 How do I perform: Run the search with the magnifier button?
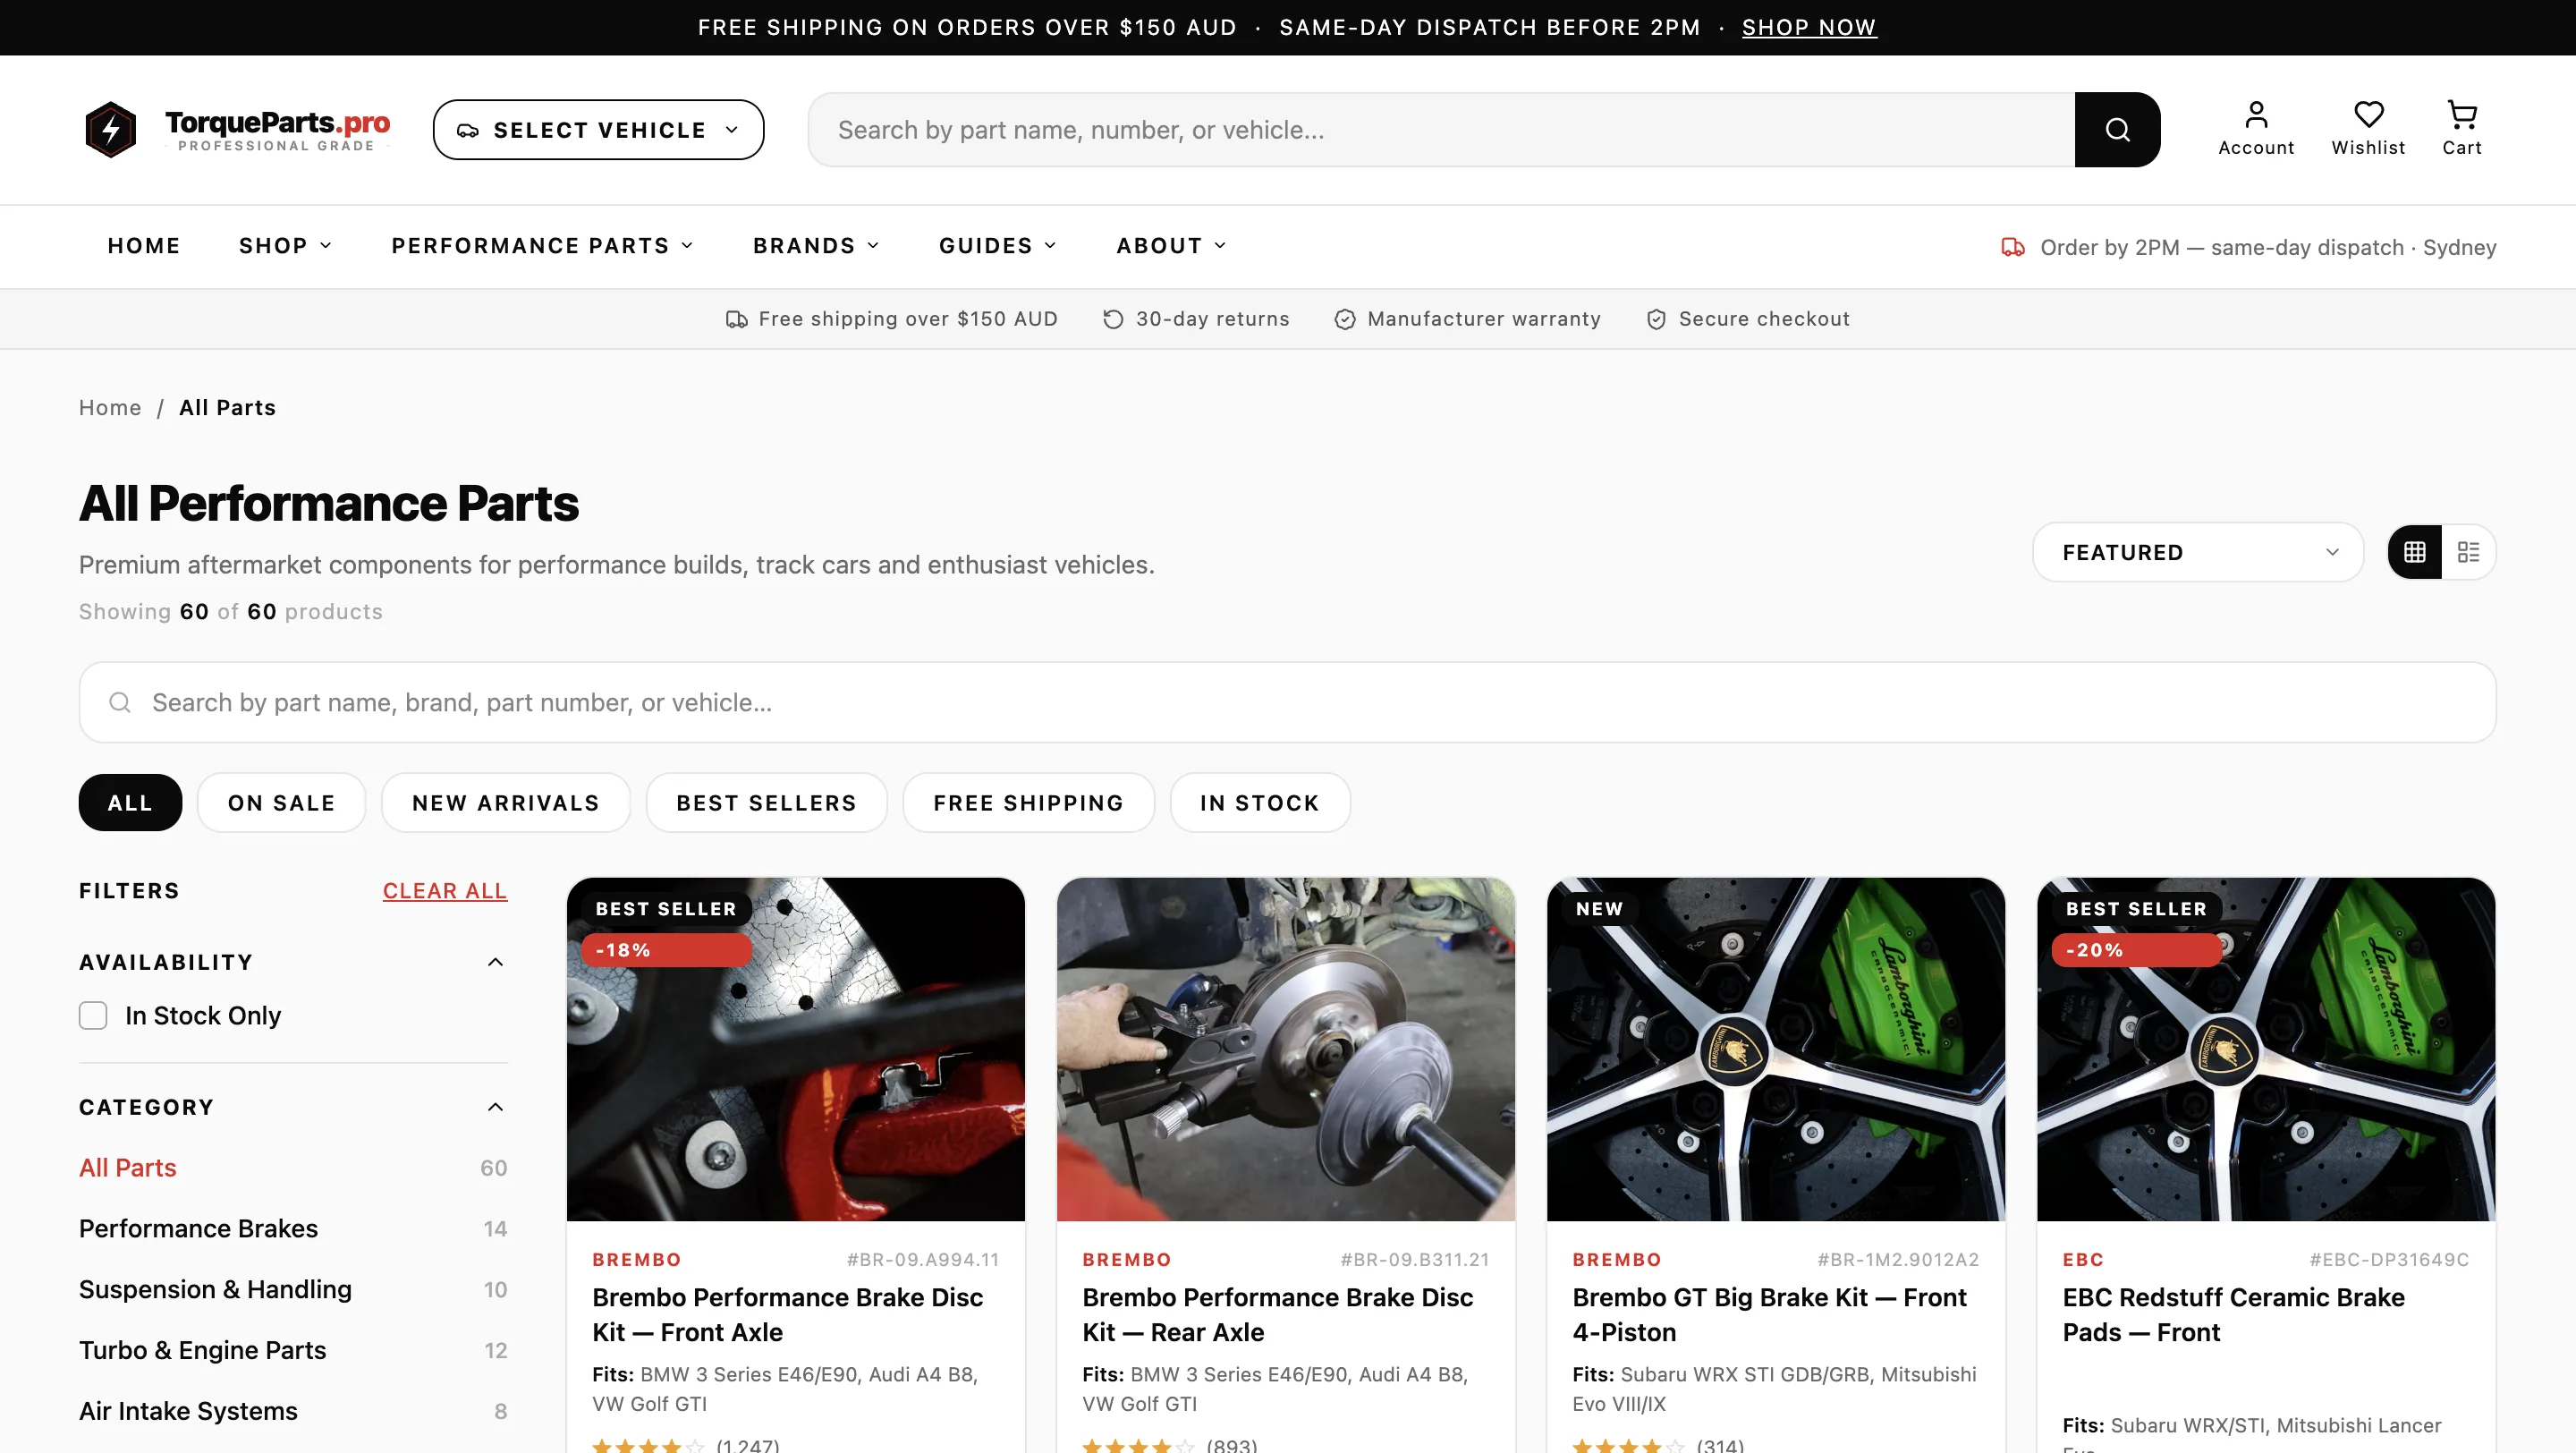coord(2117,129)
